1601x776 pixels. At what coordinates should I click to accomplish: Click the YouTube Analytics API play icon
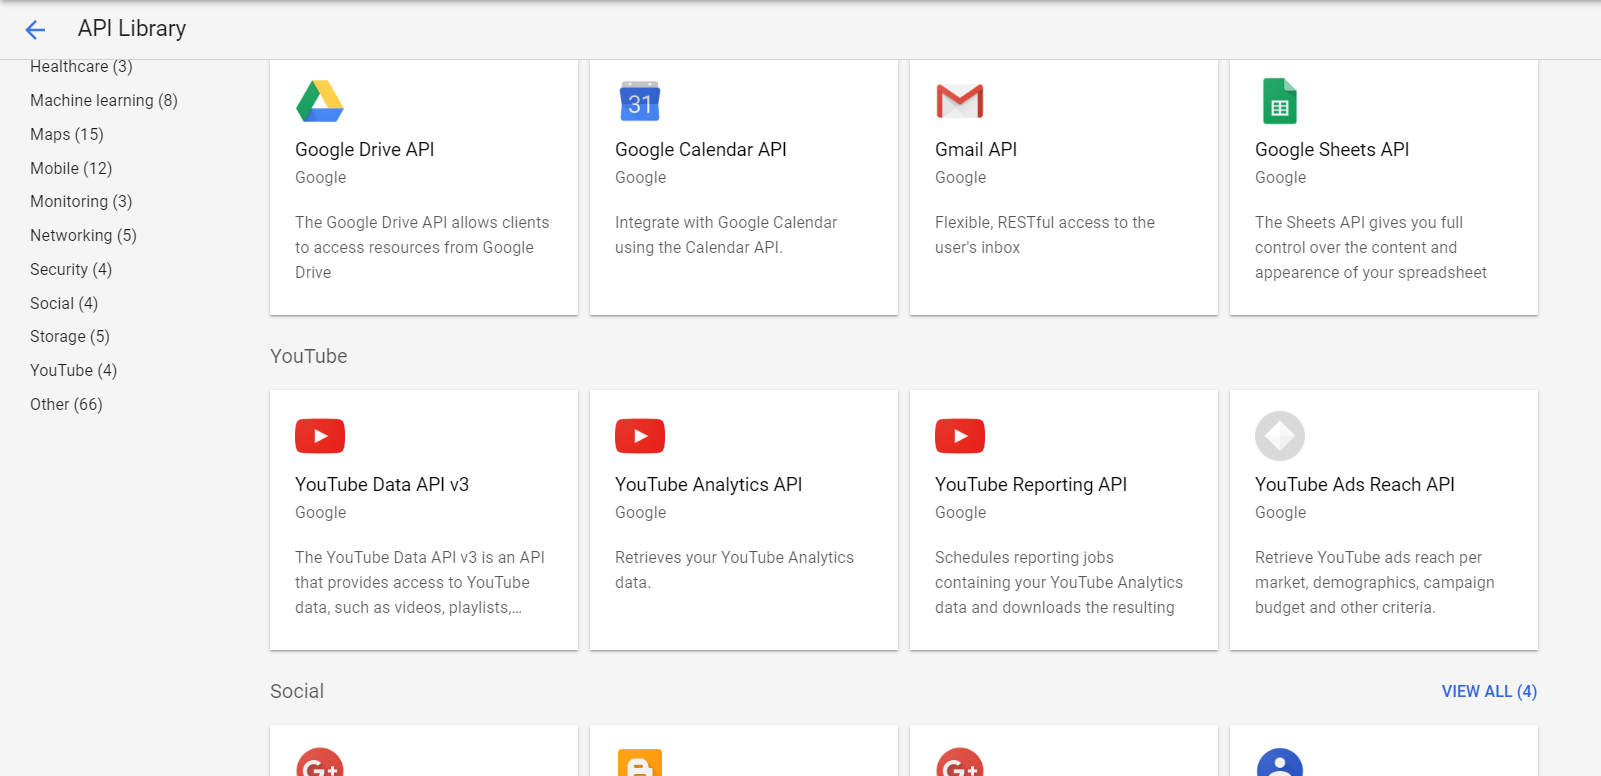click(x=640, y=436)
